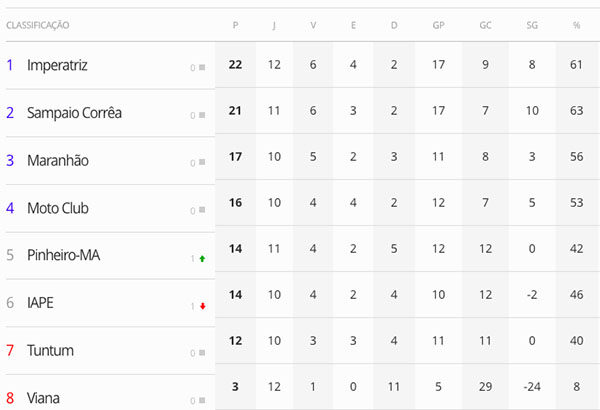Click the gray square indicator next to Moto Club
Image resolution: width=600 pixels, height=410 pixels.
(202, 210)
